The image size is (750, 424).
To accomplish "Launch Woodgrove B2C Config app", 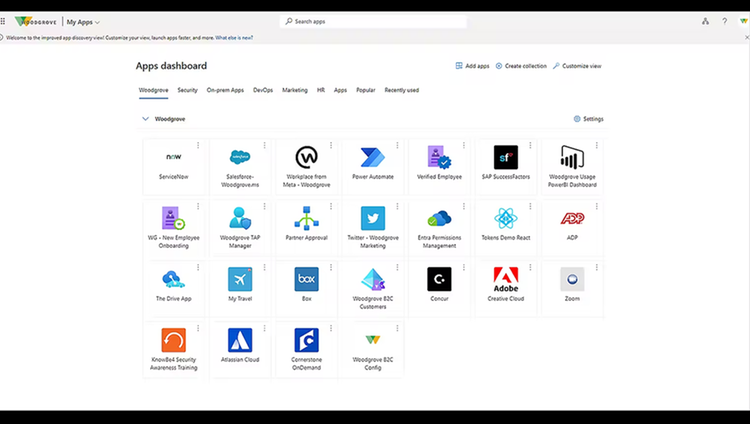I will (373, 350).
